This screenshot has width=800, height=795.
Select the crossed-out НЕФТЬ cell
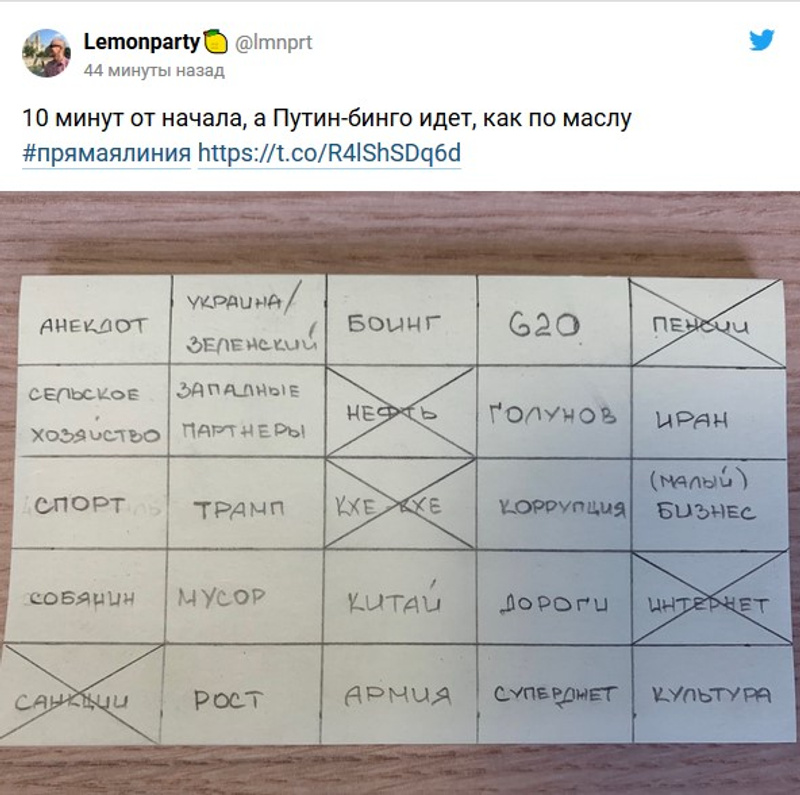click(399, 412)
